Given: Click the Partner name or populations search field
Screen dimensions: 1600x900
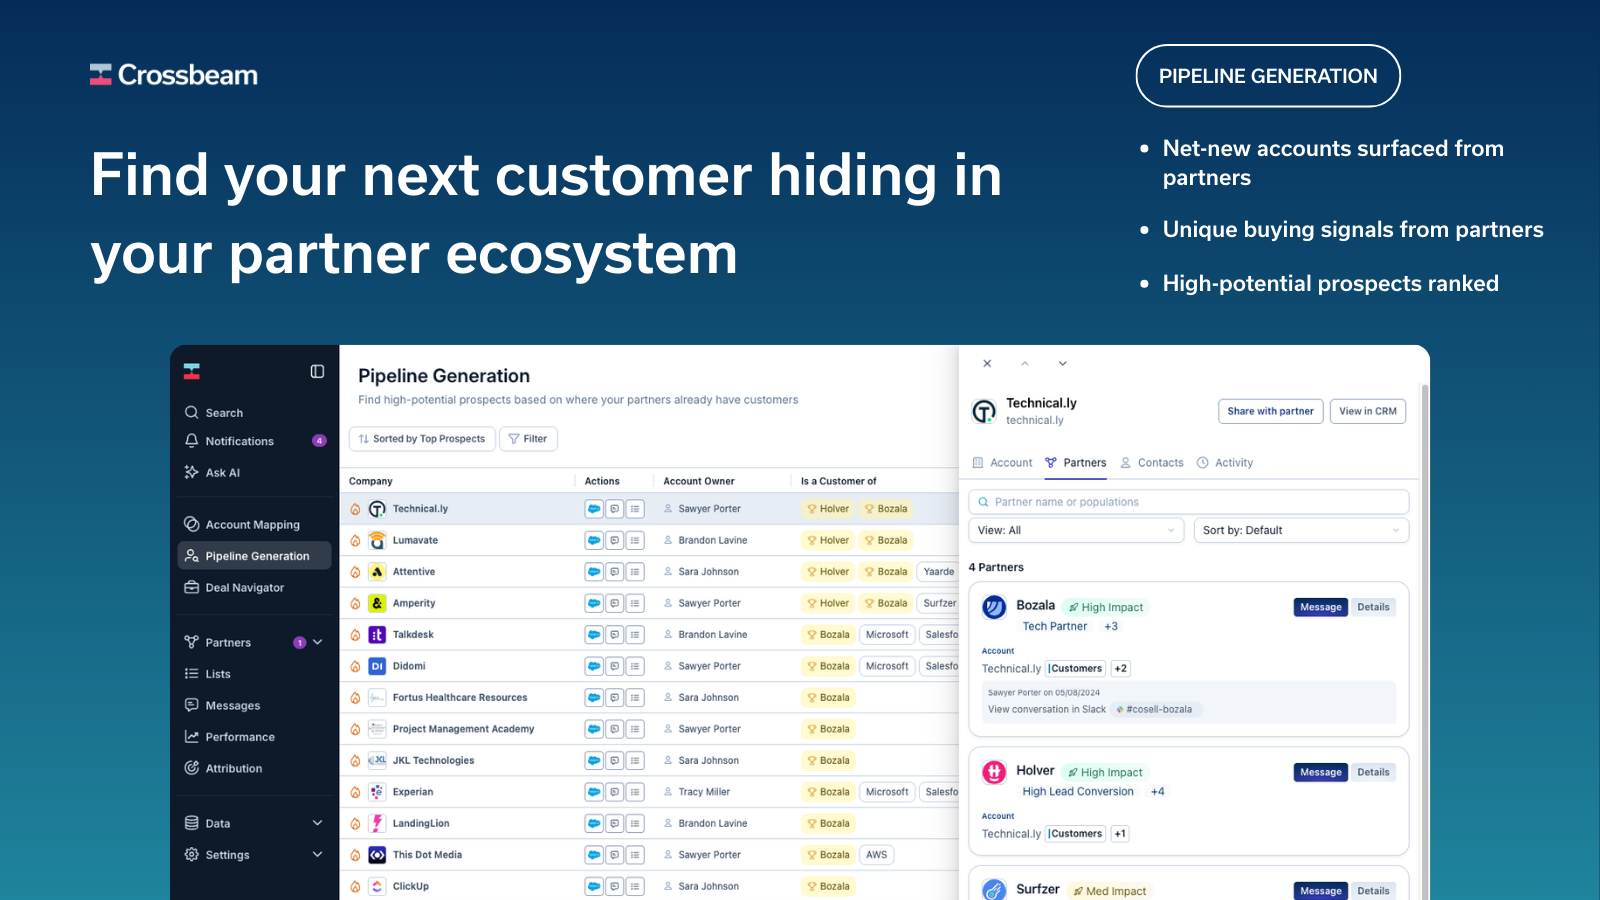Looking at the screenshot, I should (x=1189, y=502).
